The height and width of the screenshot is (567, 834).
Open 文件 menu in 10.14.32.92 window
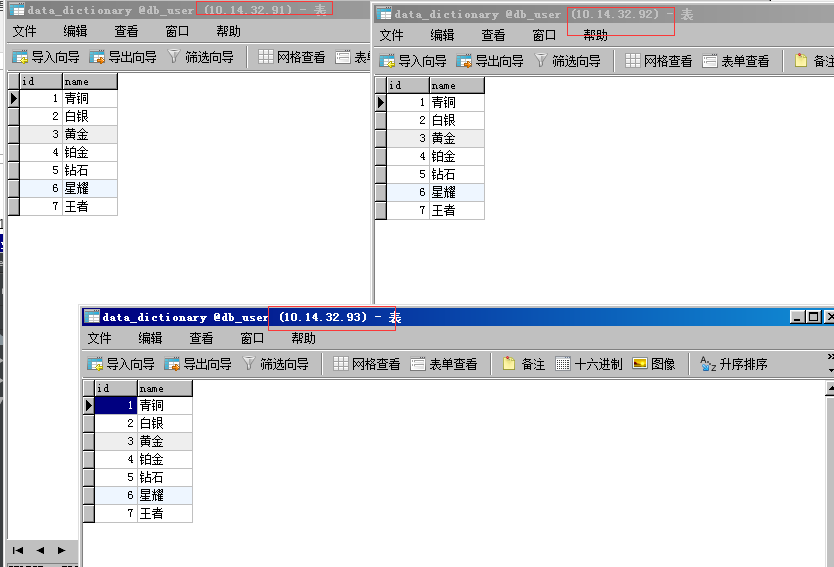click(391, 35)
